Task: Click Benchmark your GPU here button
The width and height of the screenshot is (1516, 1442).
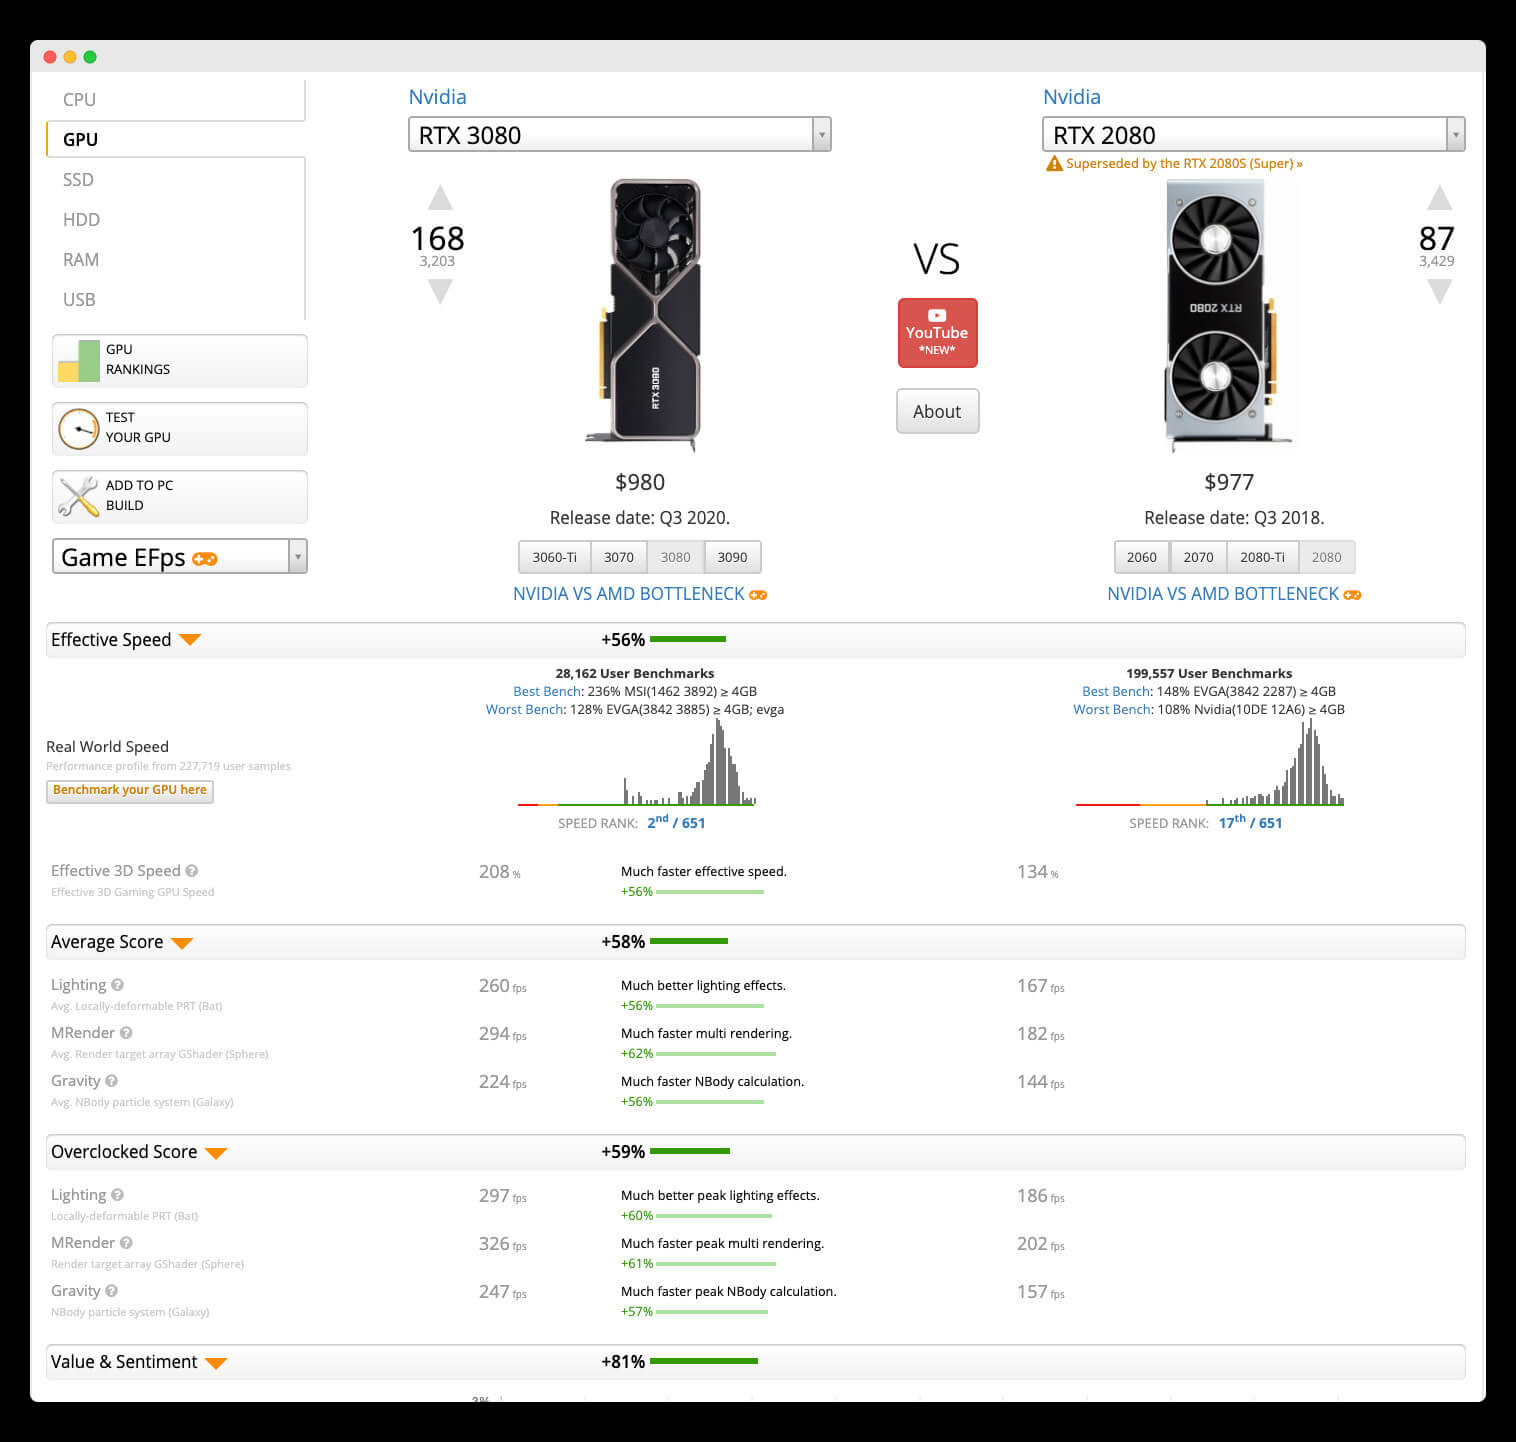Action: click(130, 790)
